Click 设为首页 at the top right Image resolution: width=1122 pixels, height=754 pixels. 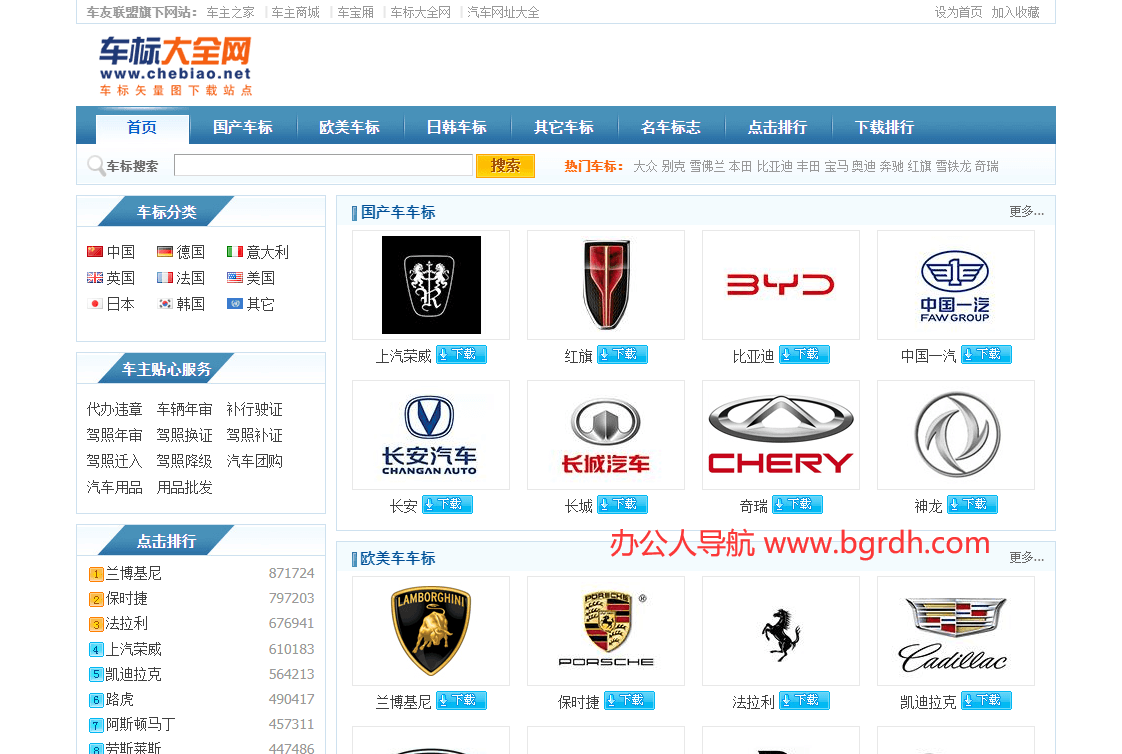tap(958, 12)
